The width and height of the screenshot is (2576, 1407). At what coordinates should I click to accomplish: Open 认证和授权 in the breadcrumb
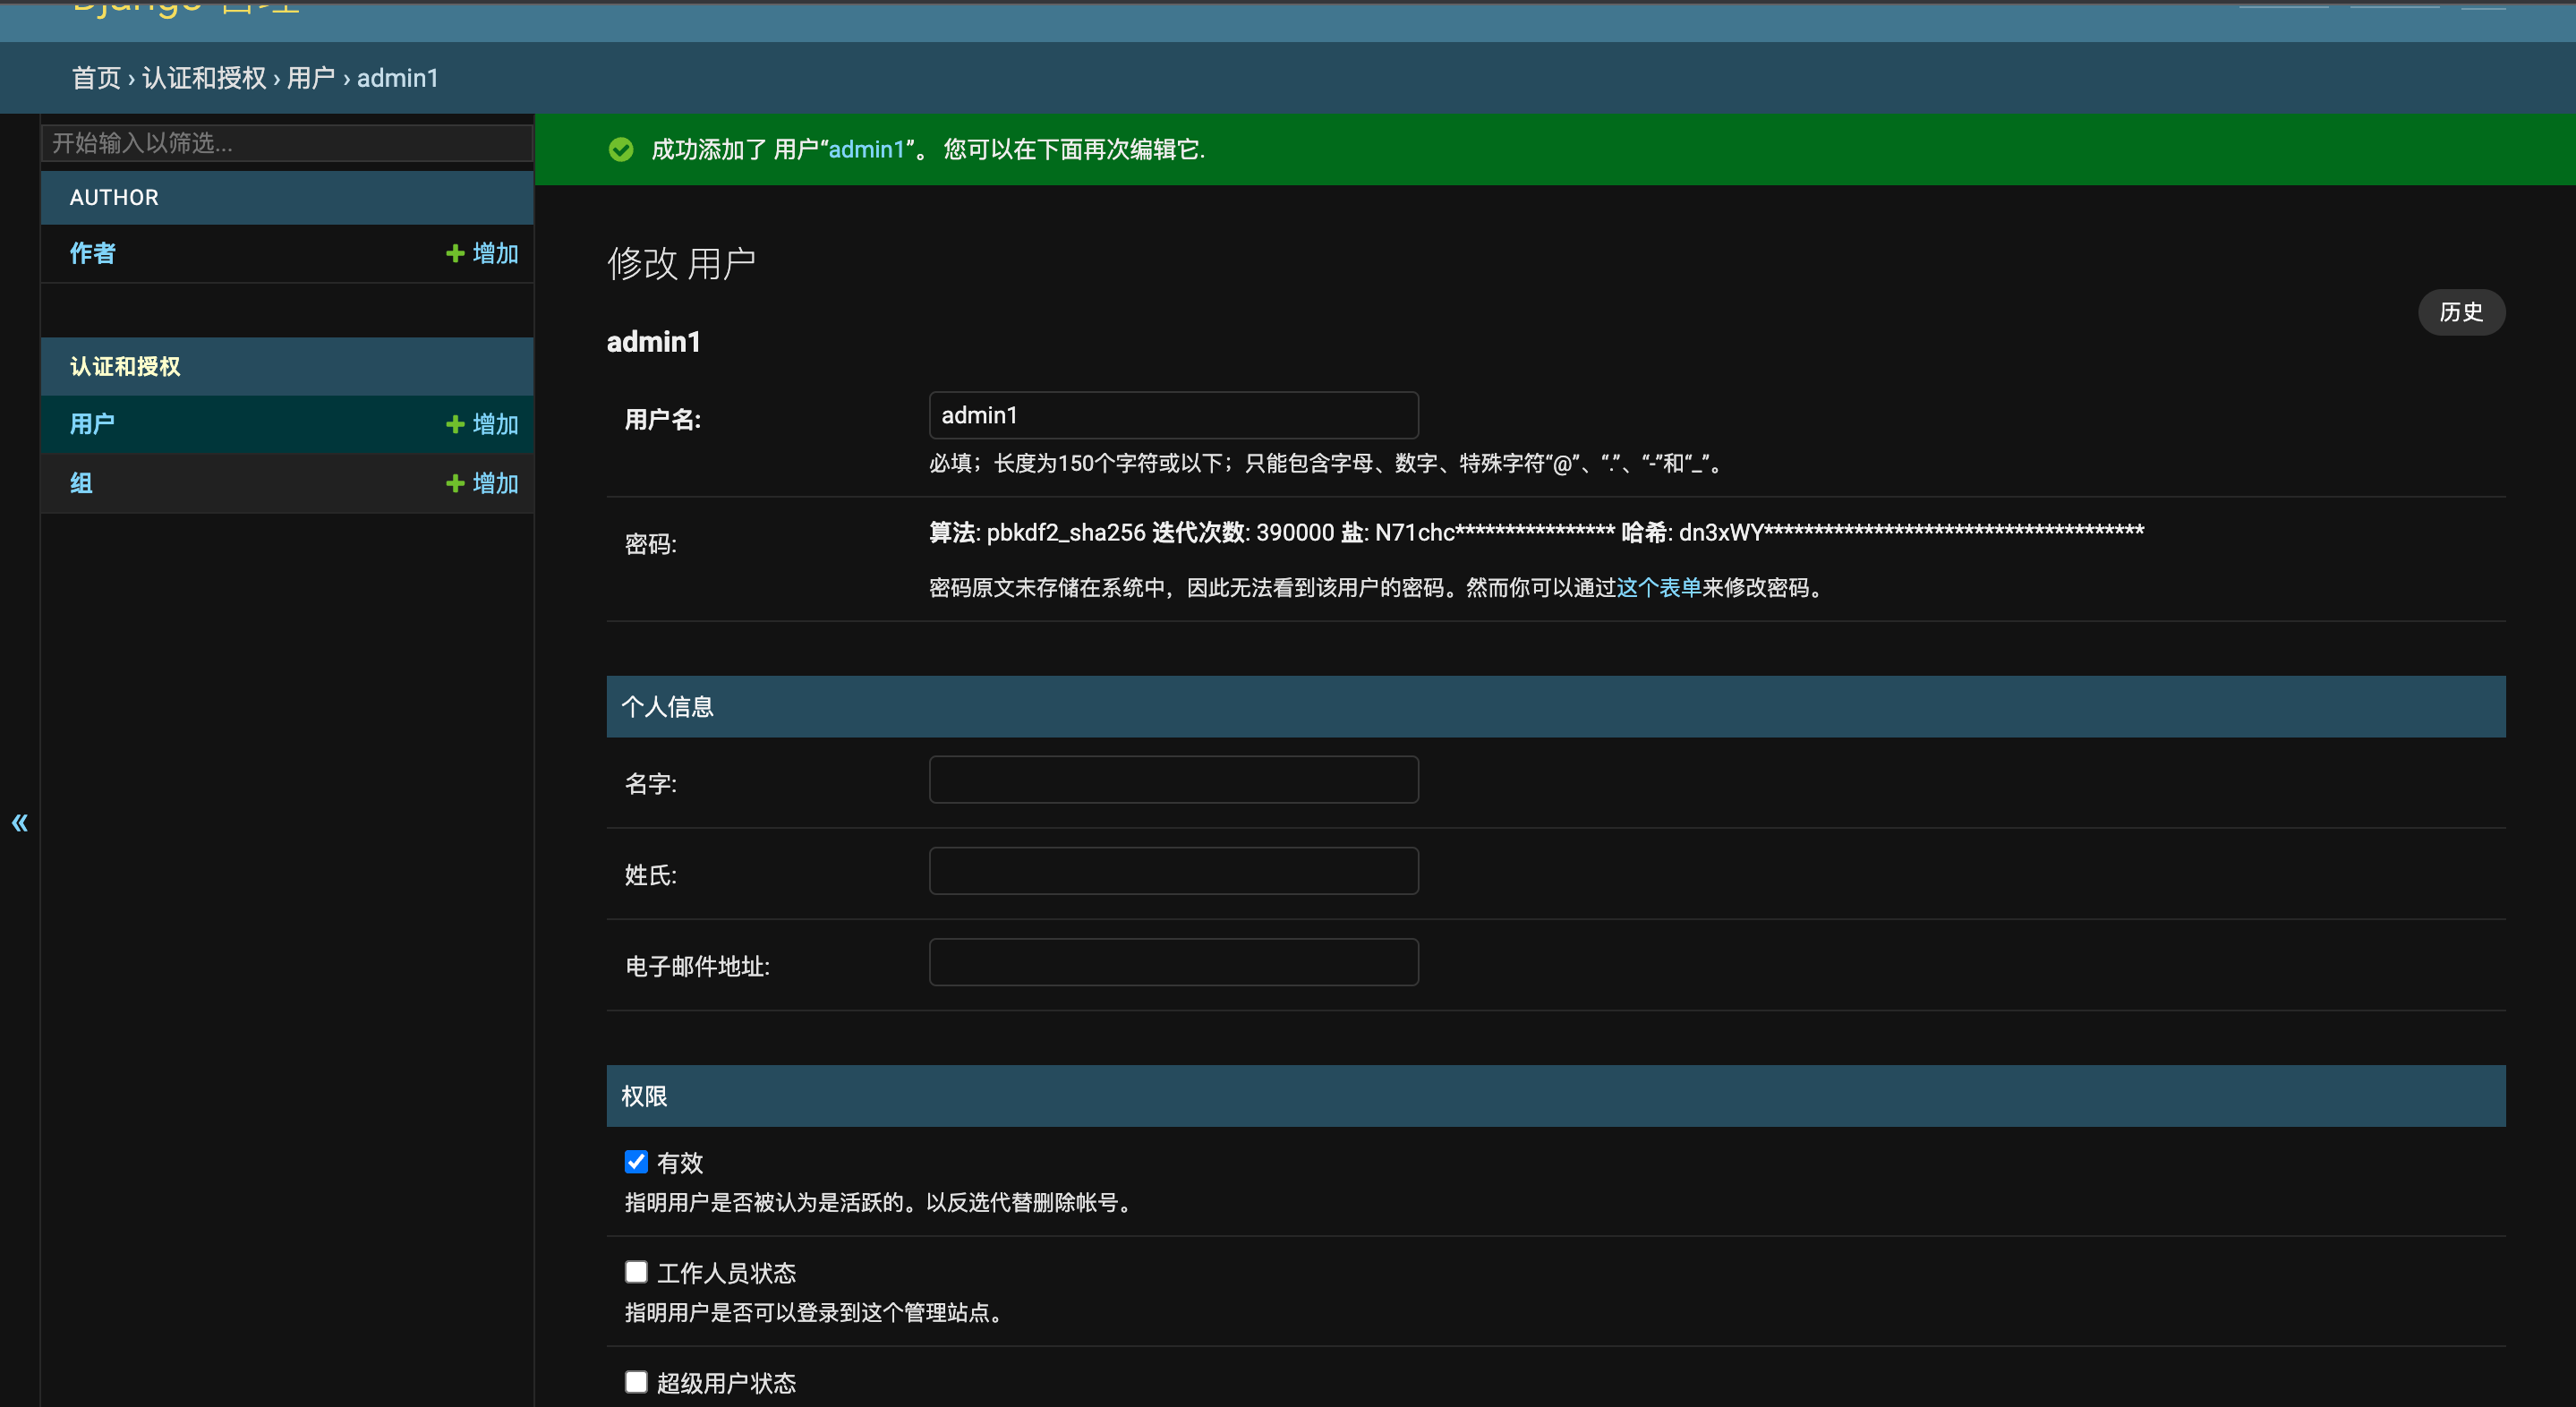pos(204,78)
